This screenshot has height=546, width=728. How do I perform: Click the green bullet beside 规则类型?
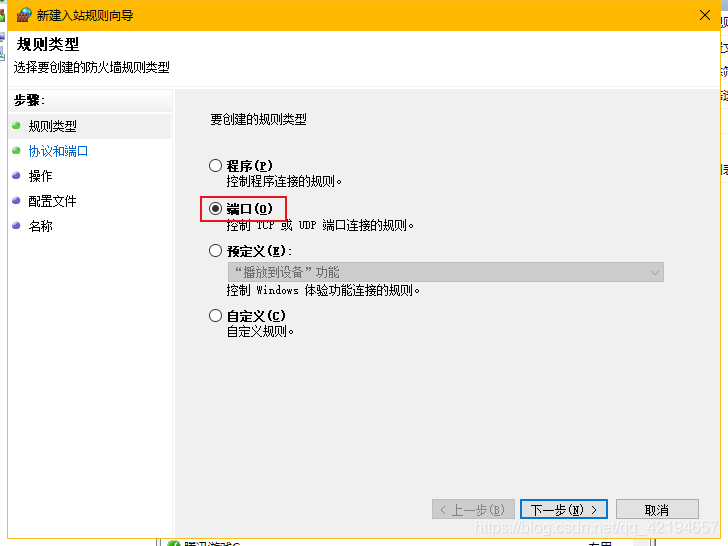(x=16, y=125)
